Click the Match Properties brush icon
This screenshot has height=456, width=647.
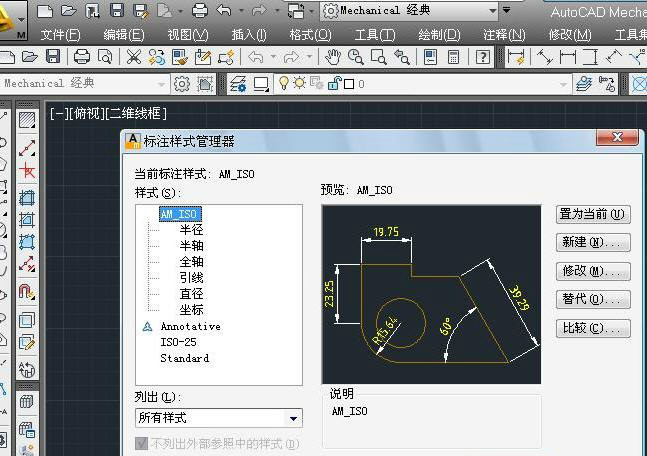tap(179, 57)
